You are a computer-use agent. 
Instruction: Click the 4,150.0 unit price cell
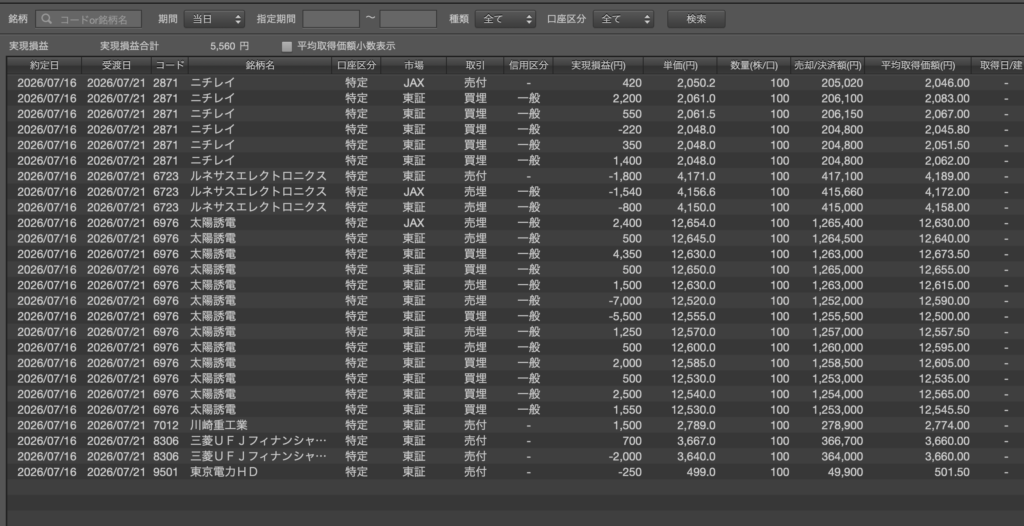(696, 207)
